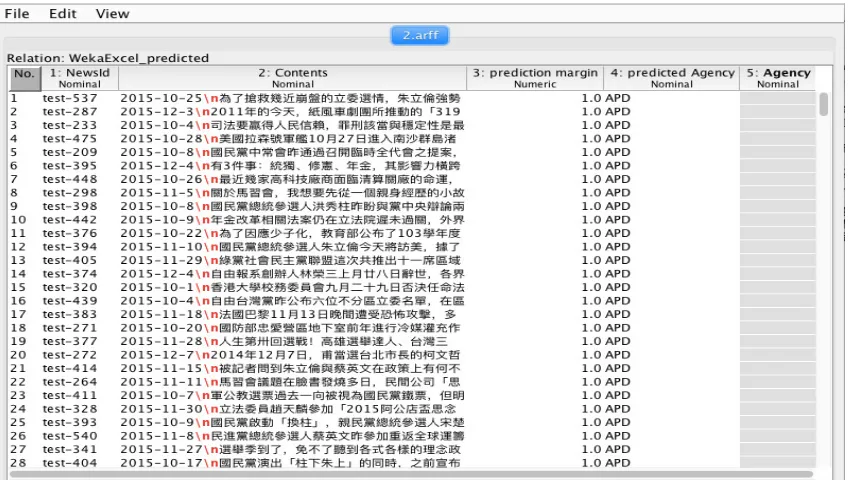Click the Contents cell starting 2015-11-29
Screen dimensions: 848x480
(293, 261)
